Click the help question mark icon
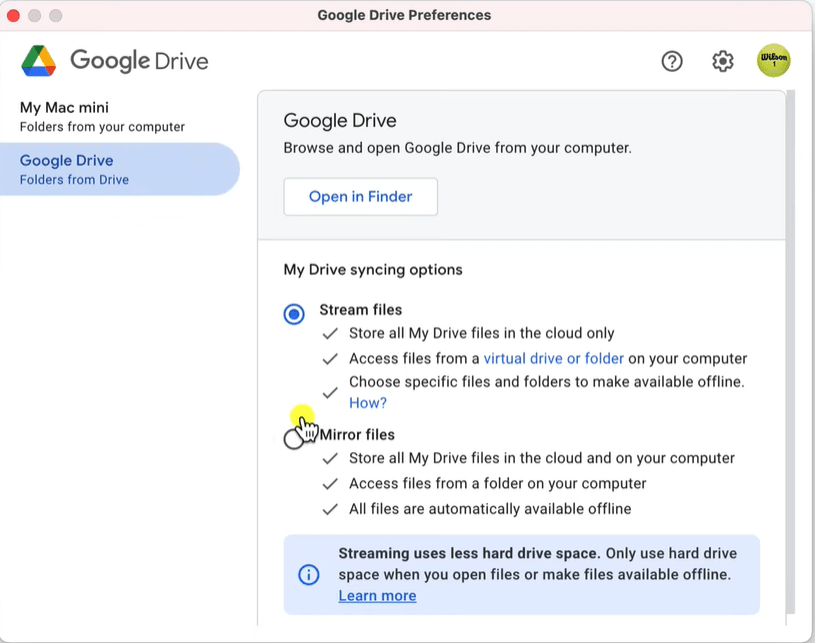Image resolution: width=815 pixels, height=643 pixels. (672, 61)
